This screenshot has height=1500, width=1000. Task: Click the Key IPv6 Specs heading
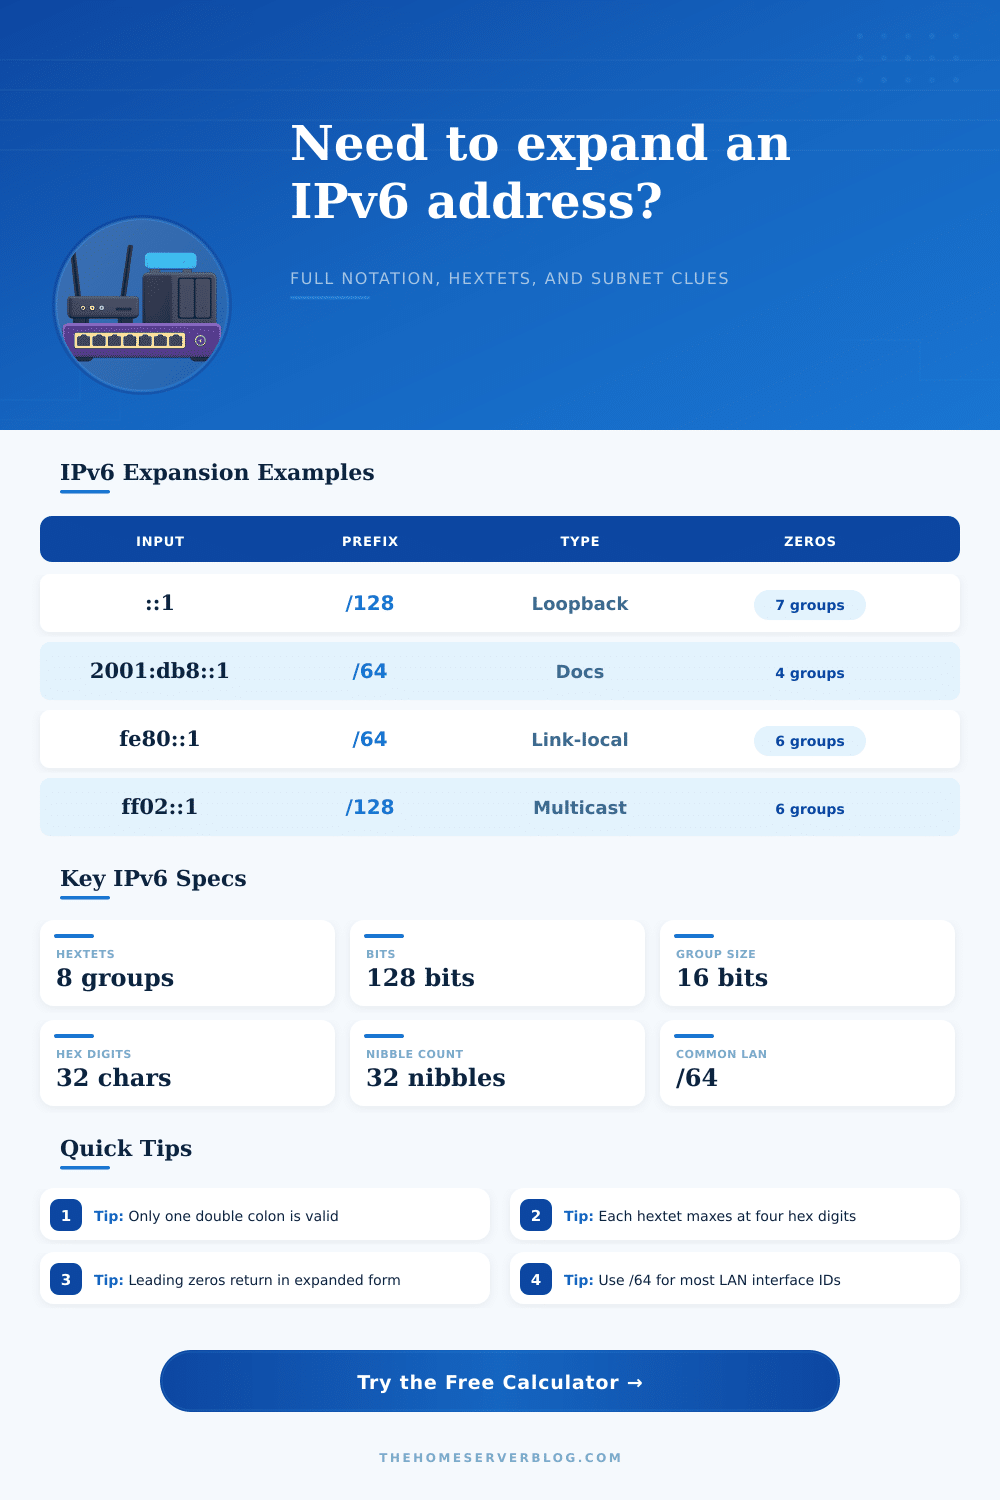[x=153, y=878]
